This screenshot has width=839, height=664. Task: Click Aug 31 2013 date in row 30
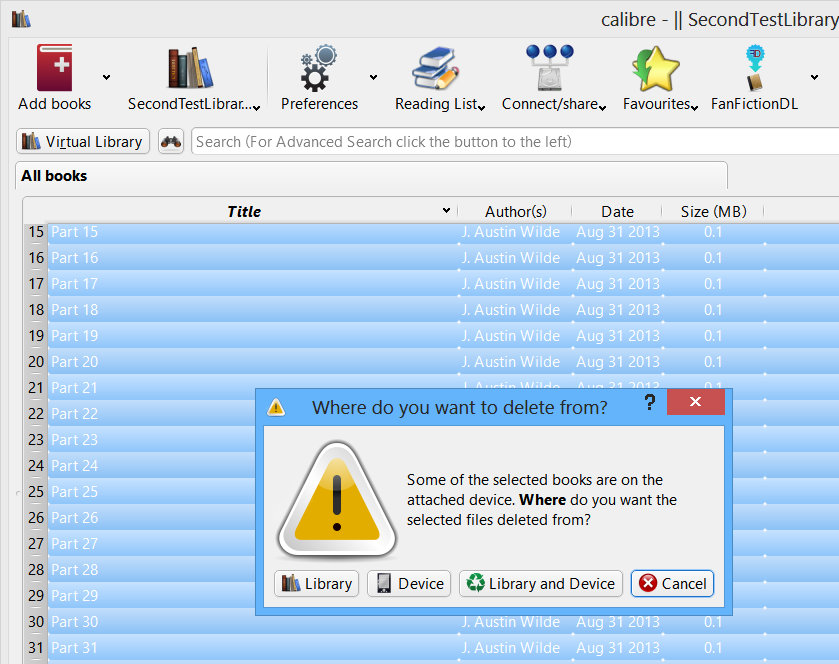pos(617,622)
